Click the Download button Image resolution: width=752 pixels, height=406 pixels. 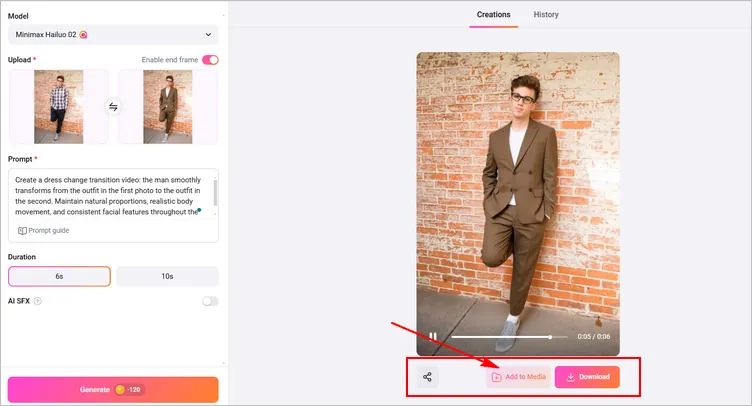point(588,377)
